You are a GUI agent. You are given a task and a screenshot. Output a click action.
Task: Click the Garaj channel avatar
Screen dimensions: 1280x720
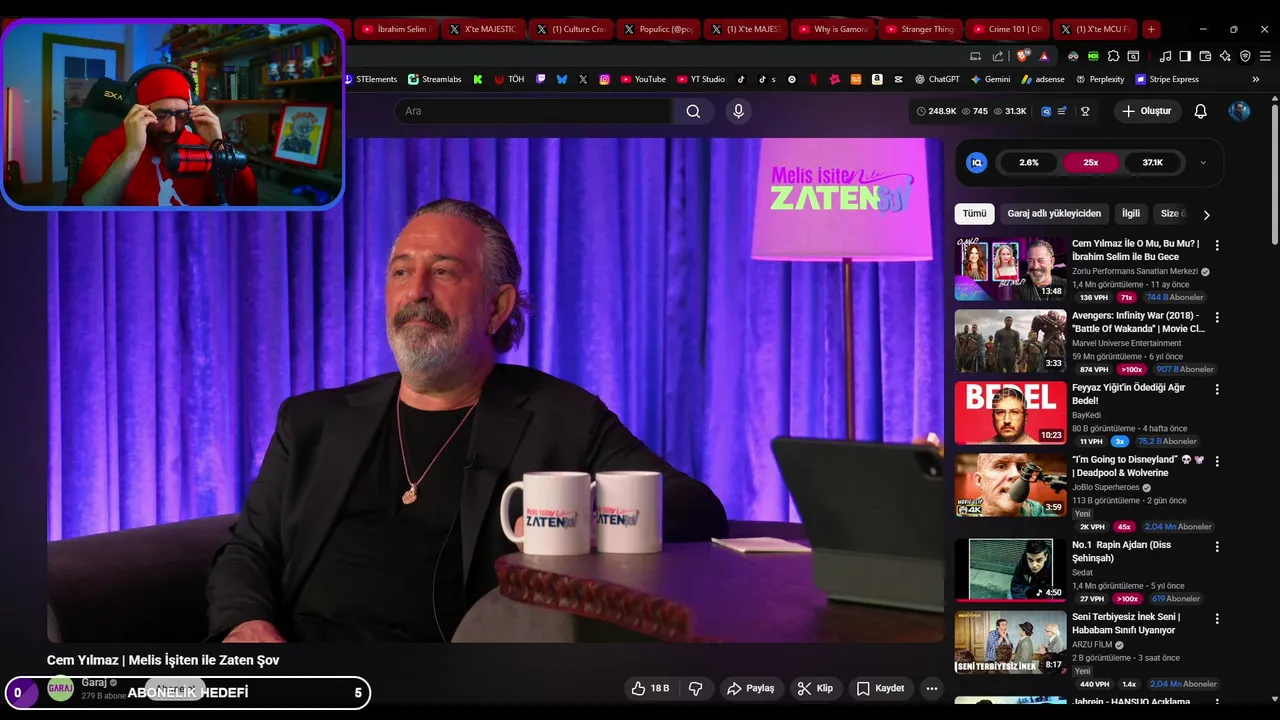click(x=61, y=688)
